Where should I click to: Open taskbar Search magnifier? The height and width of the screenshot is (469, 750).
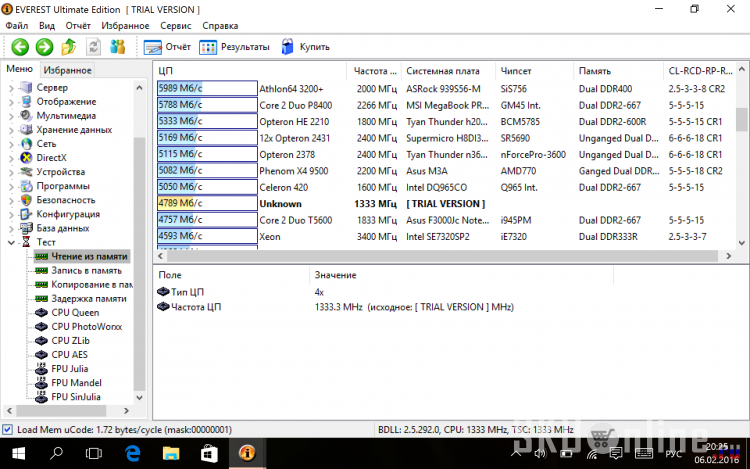tap(56, 453)
